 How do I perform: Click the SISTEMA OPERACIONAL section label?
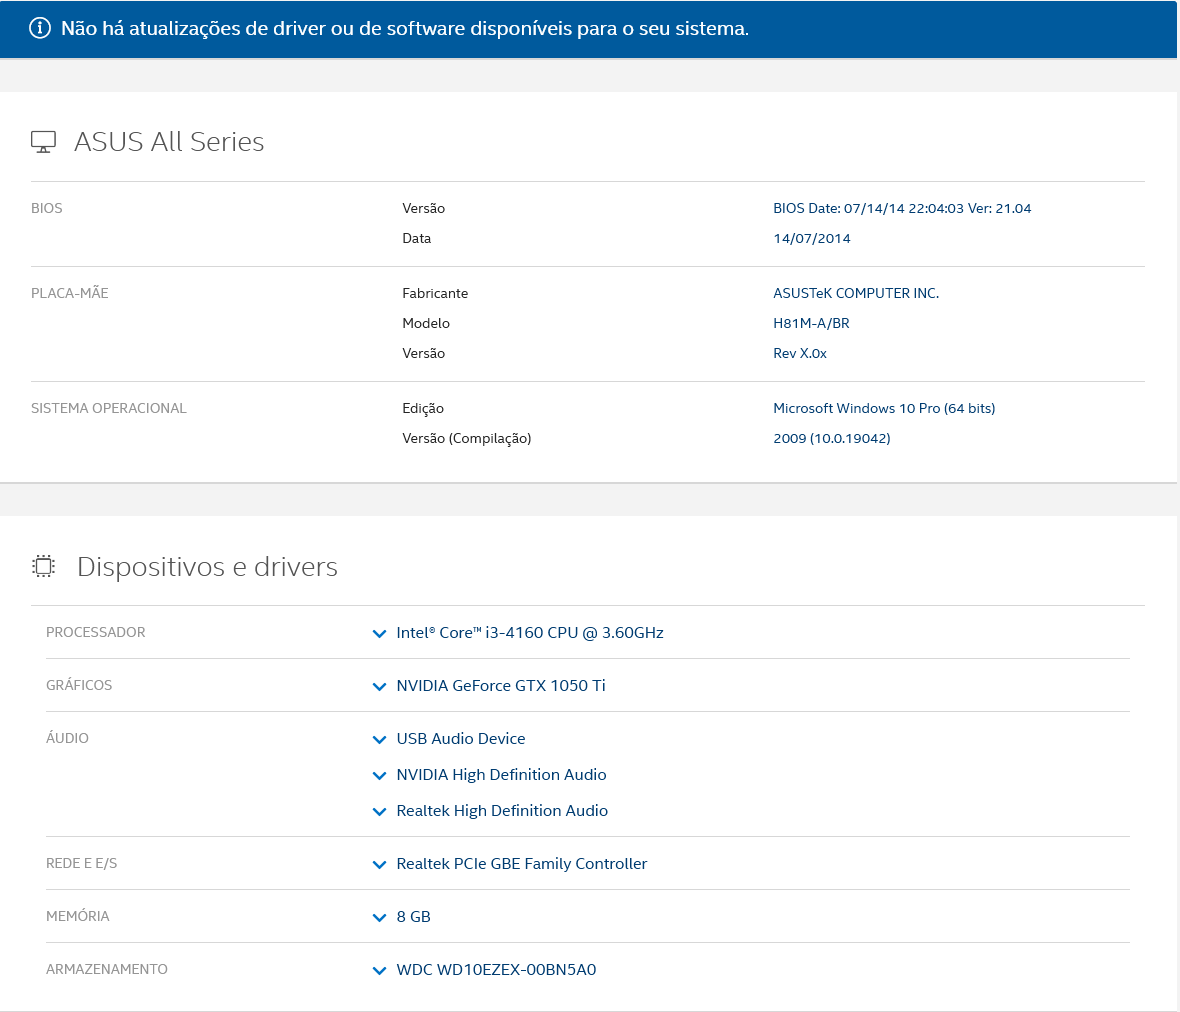coord(108,409)
